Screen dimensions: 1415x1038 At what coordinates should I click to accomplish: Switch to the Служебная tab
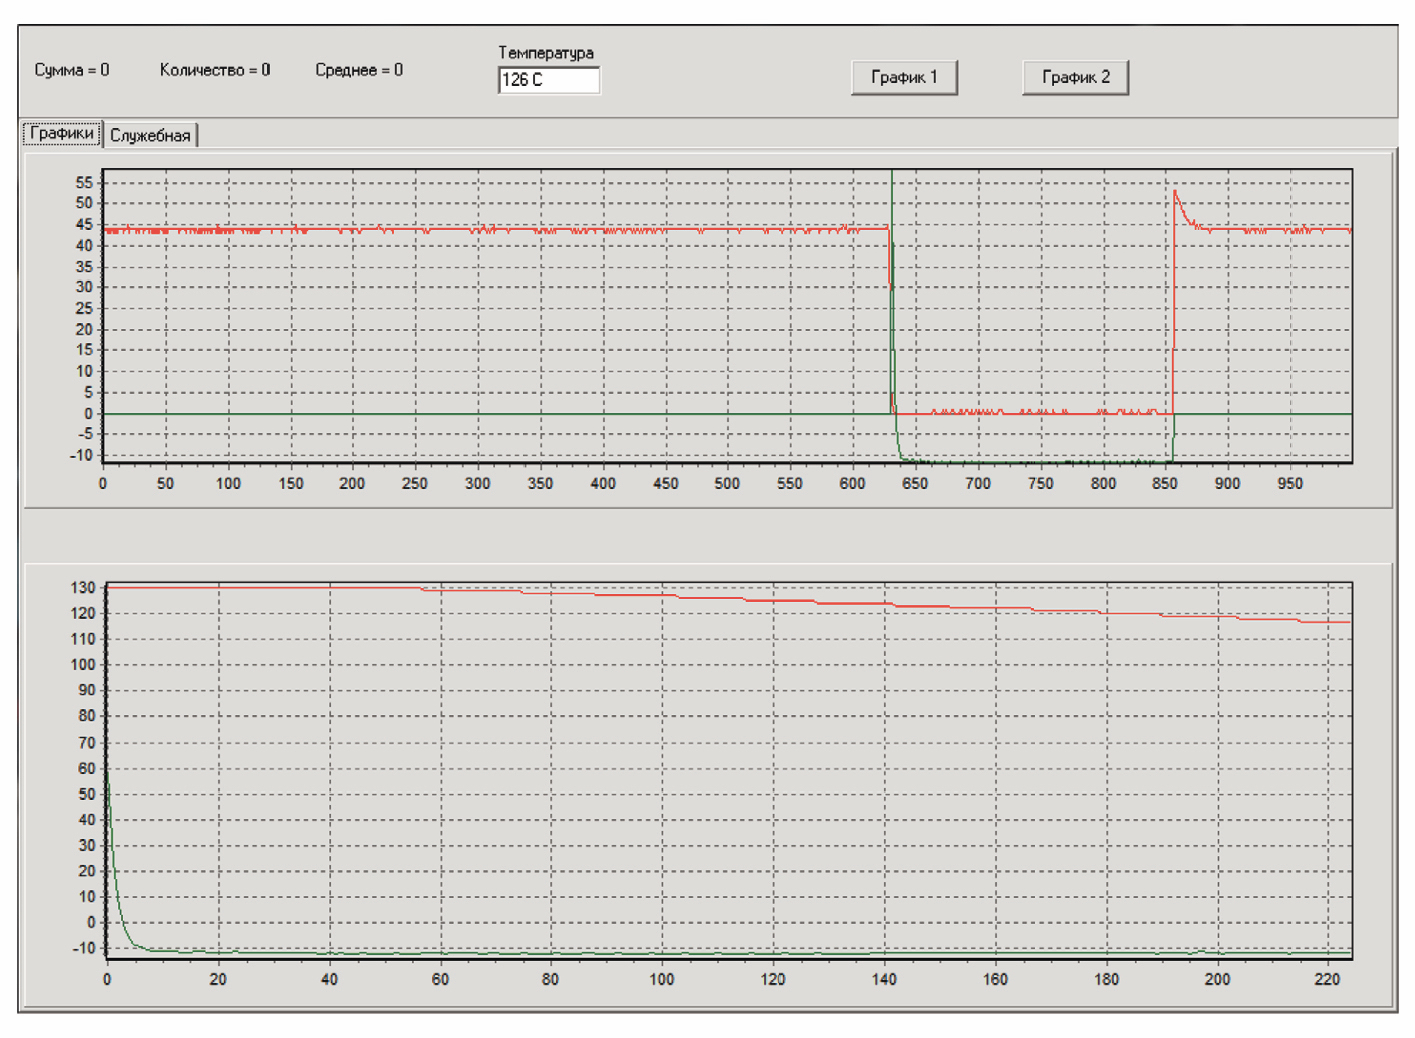150,135
